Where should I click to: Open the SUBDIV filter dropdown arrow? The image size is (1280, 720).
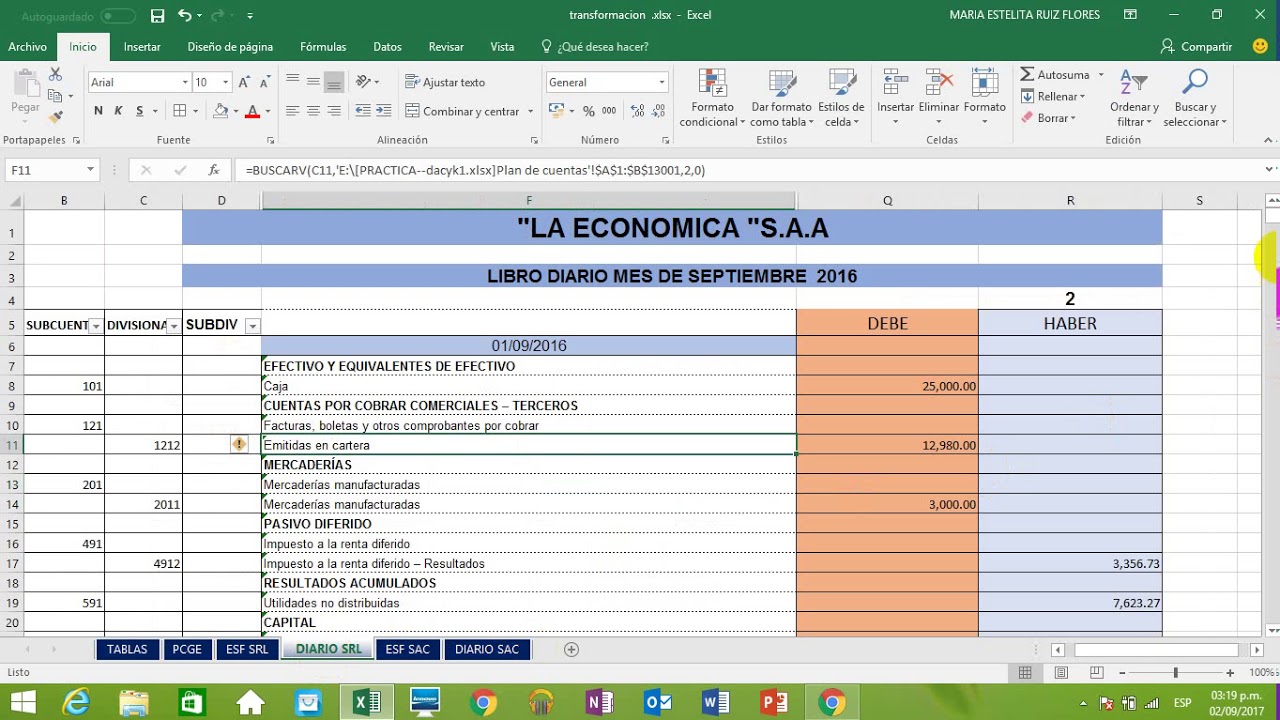(253, 326)
